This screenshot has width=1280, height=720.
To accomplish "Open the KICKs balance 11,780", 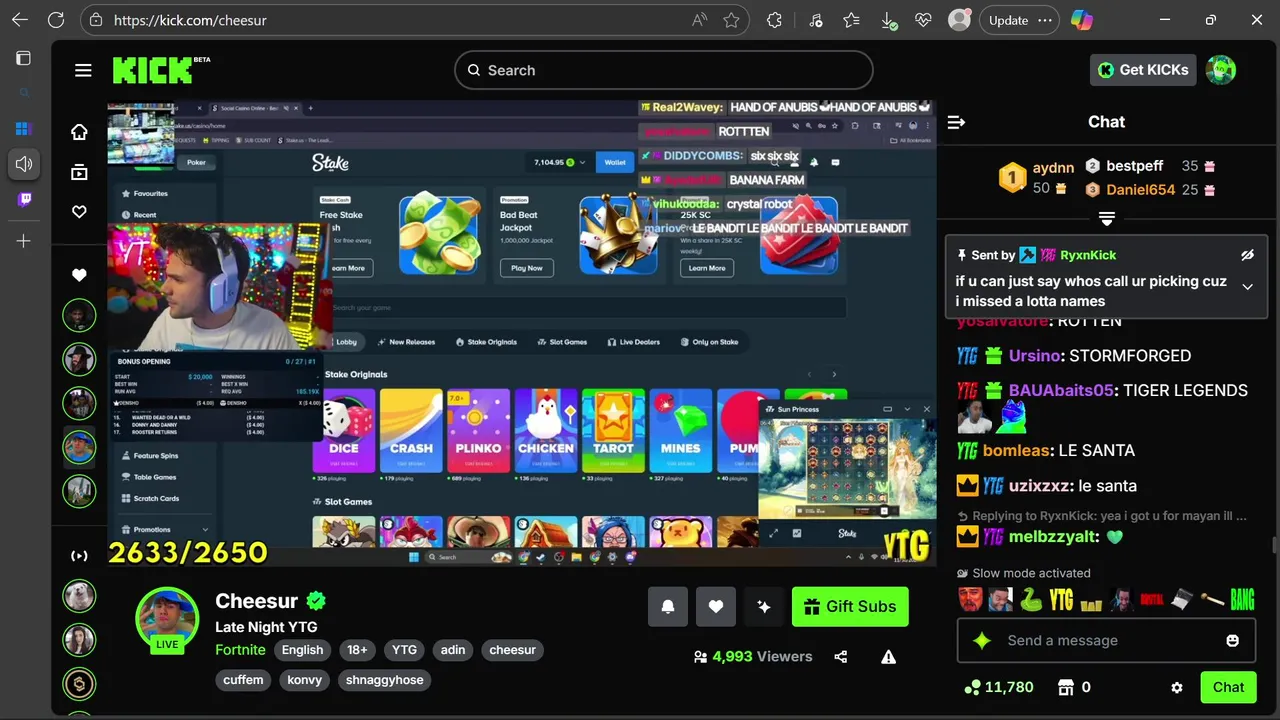I will tap(998, 687).
